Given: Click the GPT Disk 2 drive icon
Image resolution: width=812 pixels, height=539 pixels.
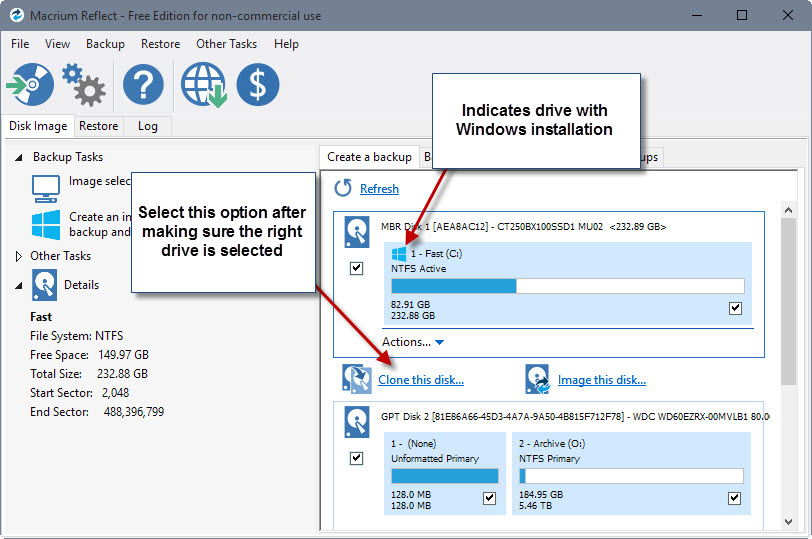Looking at the screenshot, I should [357, 422].
